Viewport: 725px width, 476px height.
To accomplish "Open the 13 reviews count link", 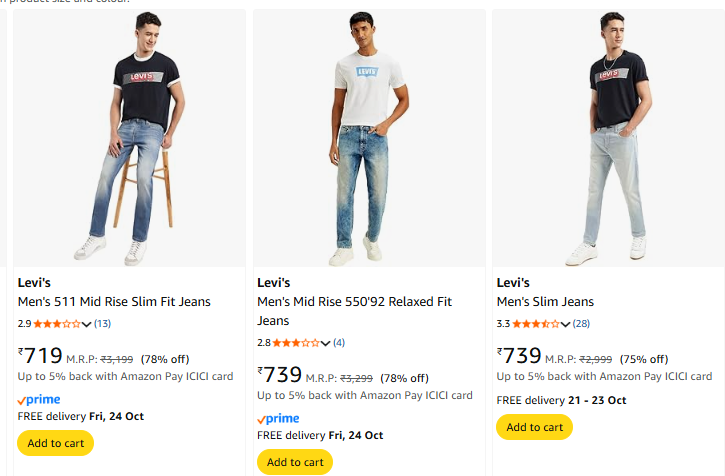I will click(103, 324).
